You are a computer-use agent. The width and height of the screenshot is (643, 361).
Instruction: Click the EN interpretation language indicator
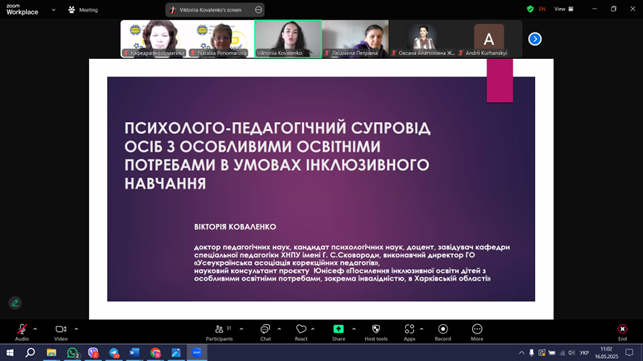(x=542, y=9)
